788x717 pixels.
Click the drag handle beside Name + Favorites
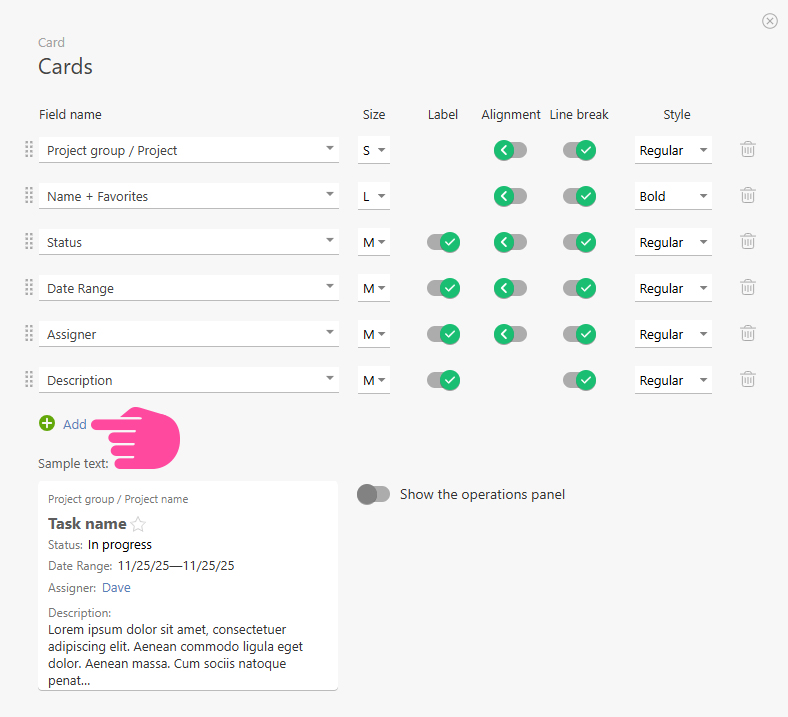point(29,196)
